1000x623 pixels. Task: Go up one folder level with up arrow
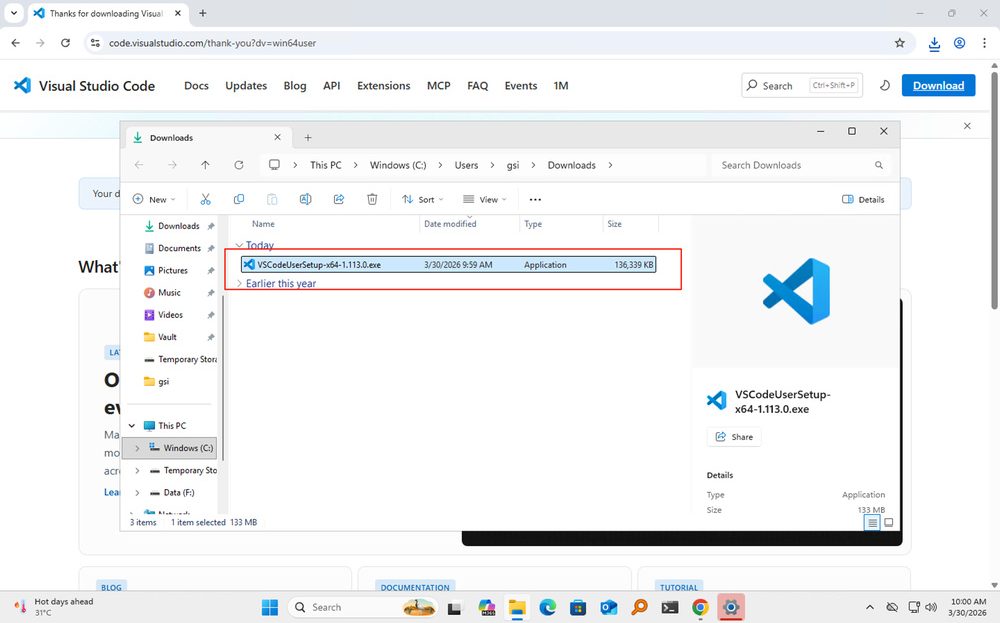[205, 165]
